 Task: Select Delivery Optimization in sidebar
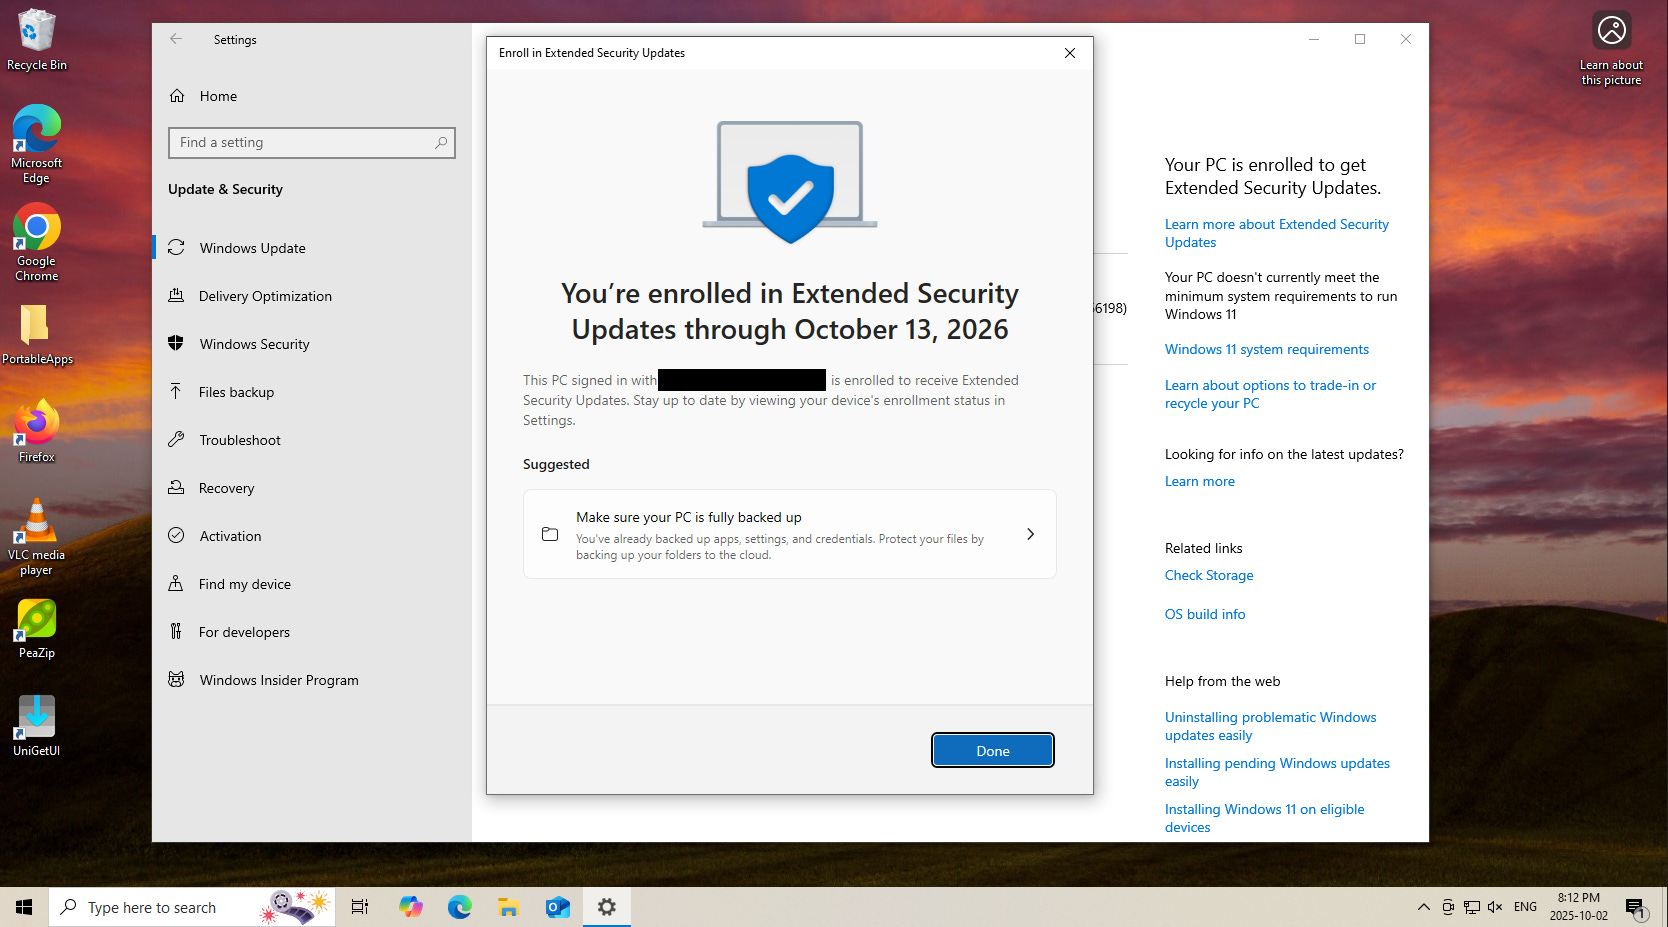click(x=312, y=296)
